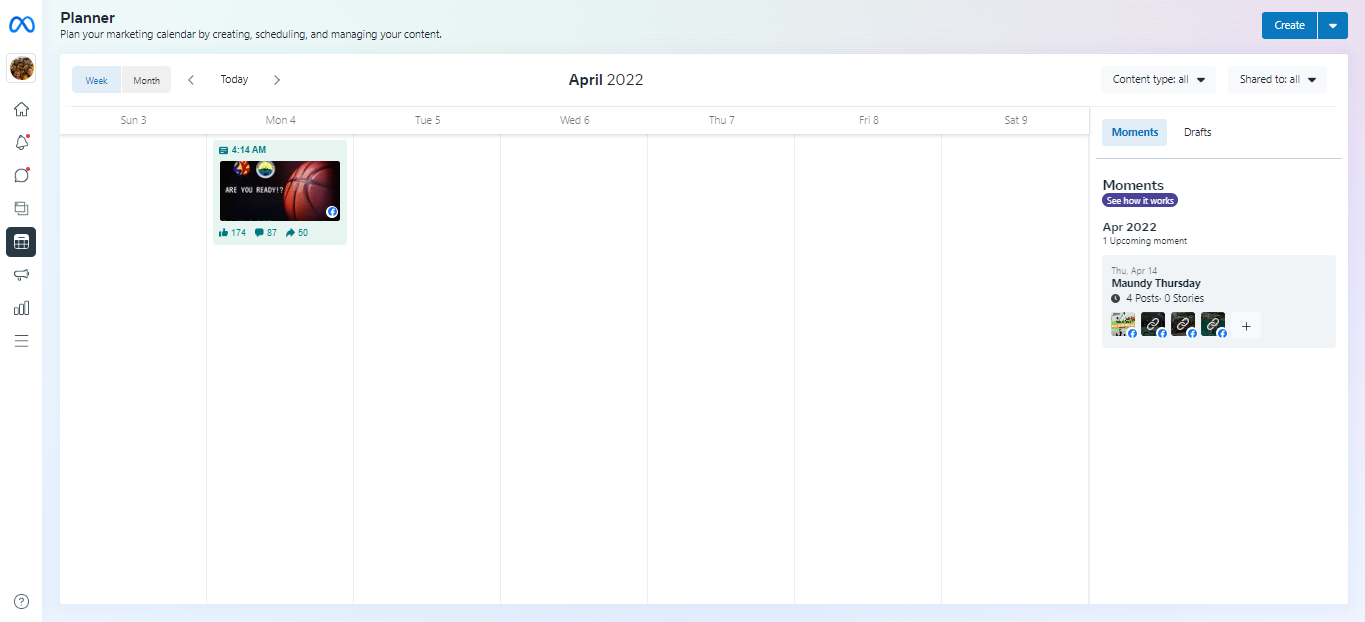
Task: Click the 4:14 AM post time
Action: click(249, 150)
